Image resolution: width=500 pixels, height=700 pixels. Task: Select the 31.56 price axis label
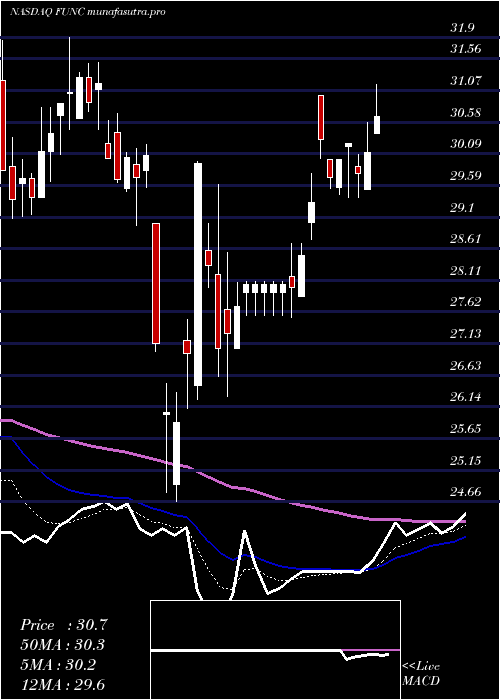pos(466,49)
